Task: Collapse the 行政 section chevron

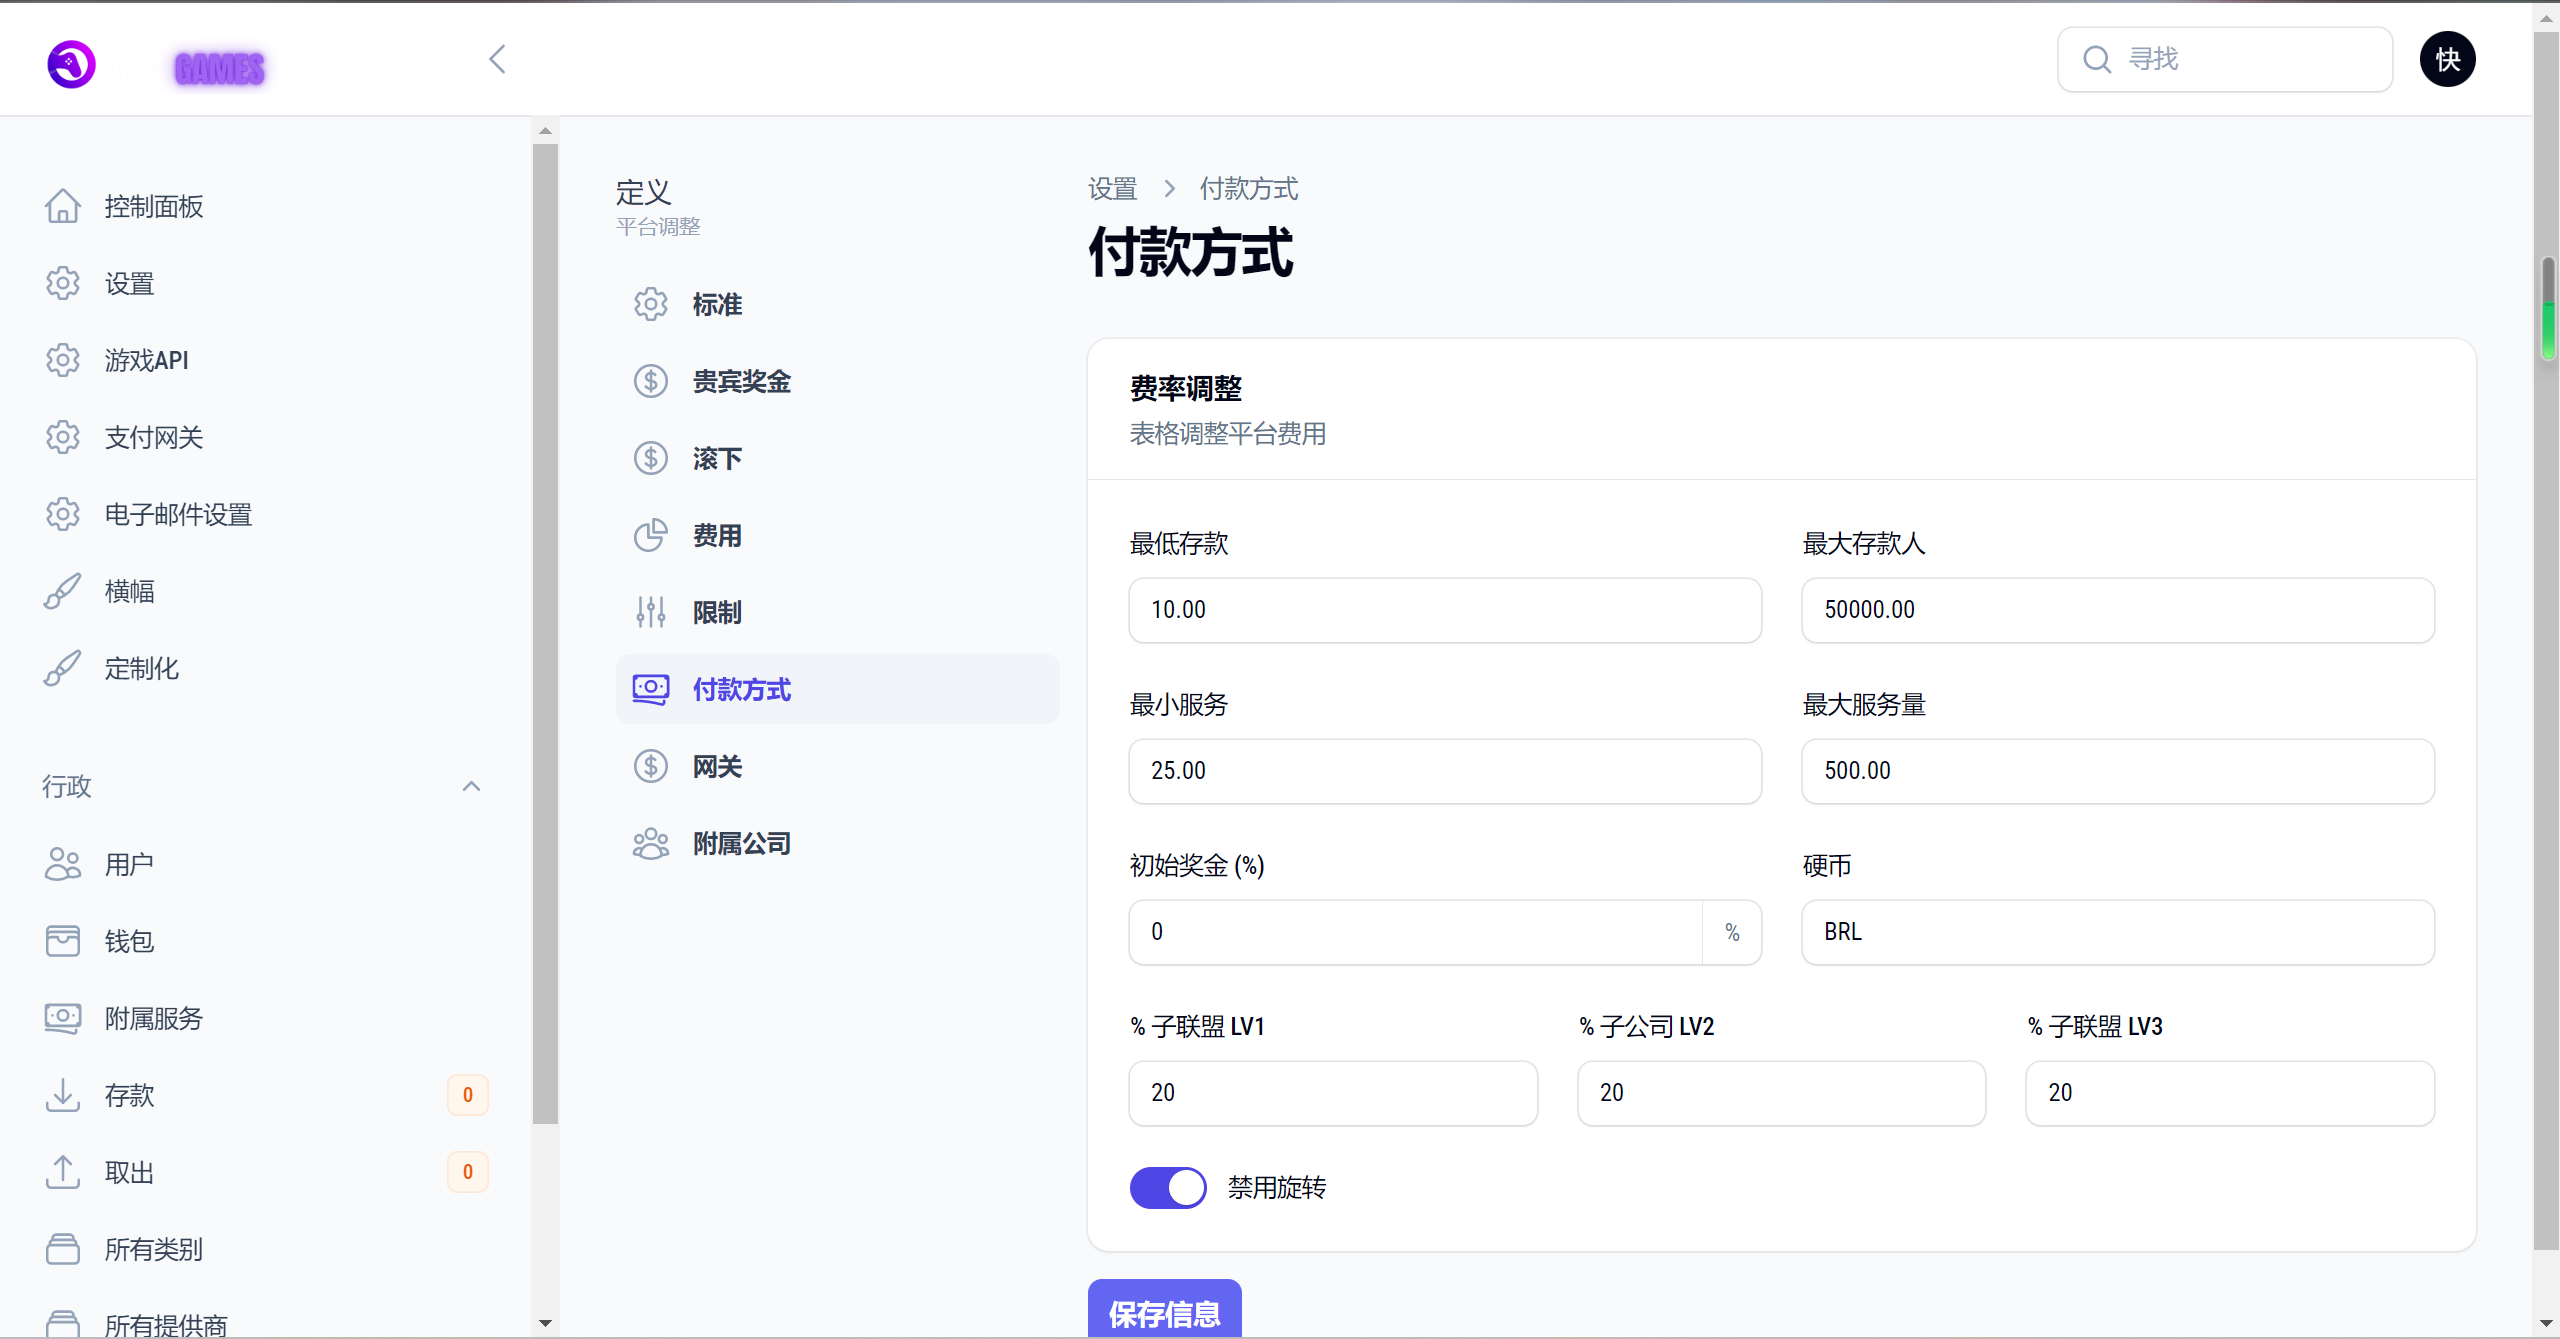Action: click(471, 787)
